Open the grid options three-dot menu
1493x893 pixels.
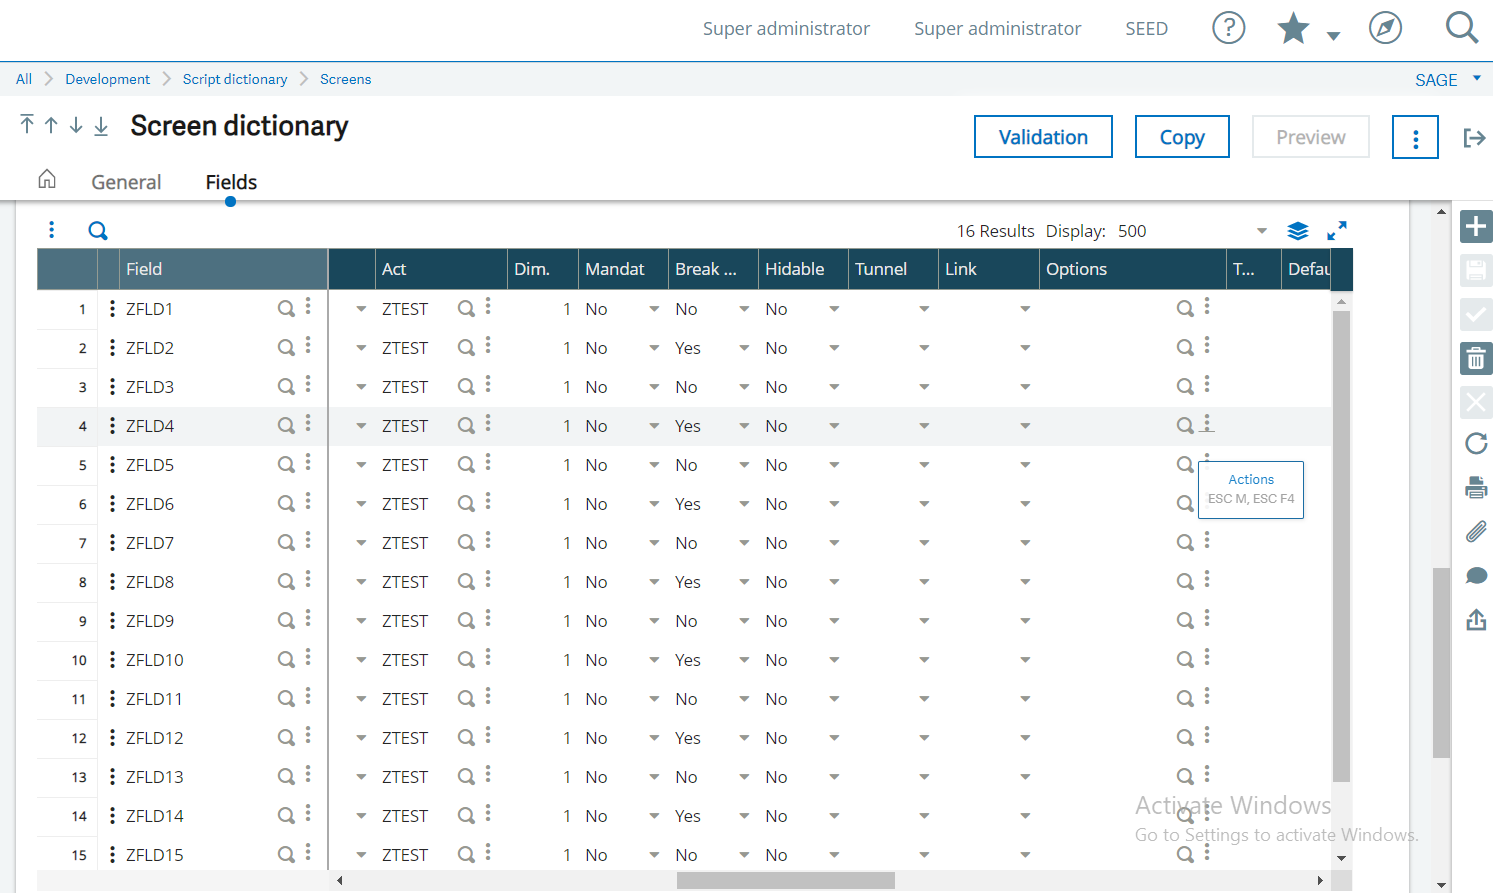coord(52,230)
